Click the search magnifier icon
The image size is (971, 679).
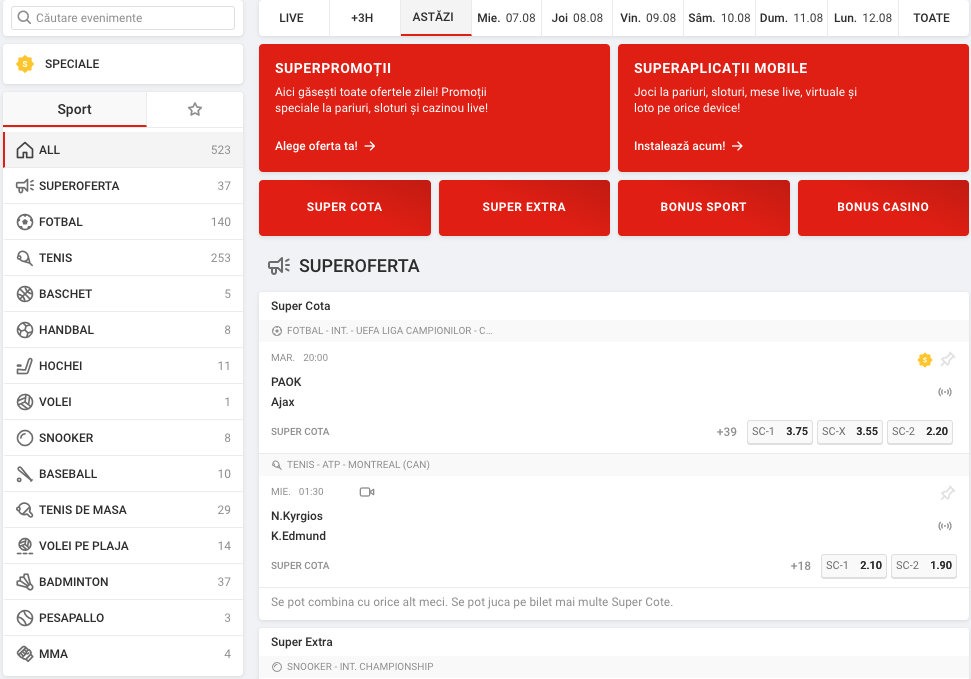24,17
